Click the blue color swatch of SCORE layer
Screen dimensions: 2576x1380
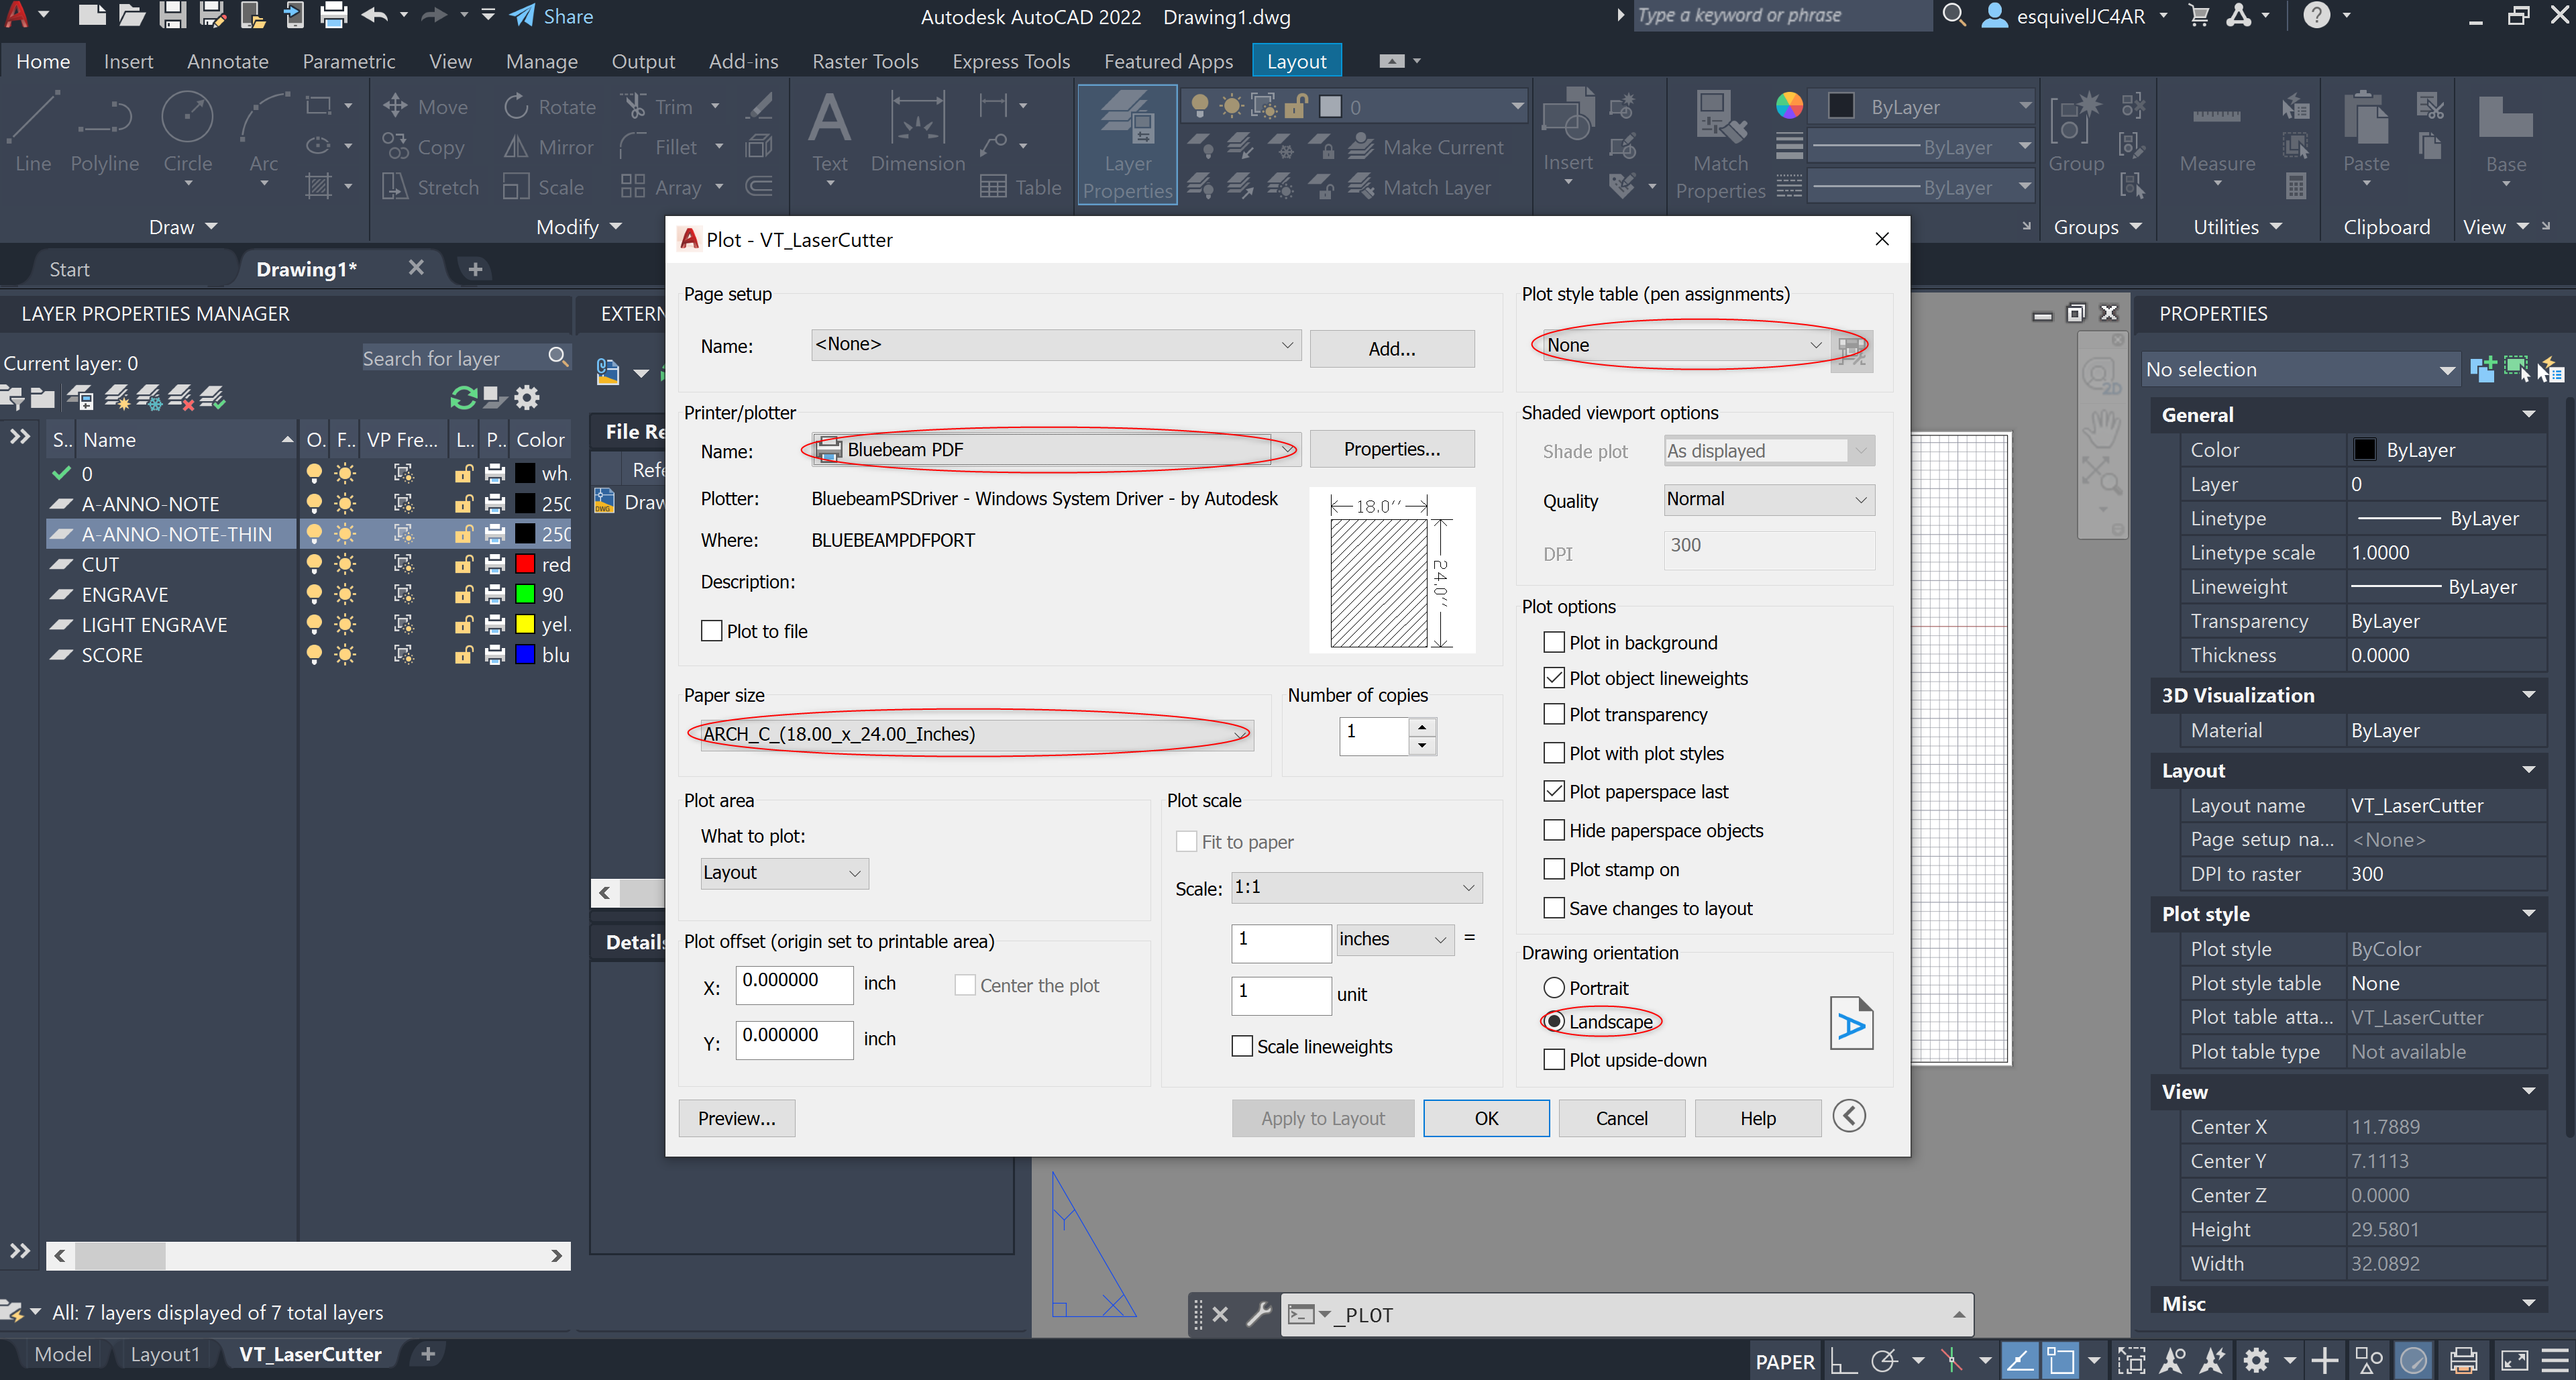click(524, 655)
